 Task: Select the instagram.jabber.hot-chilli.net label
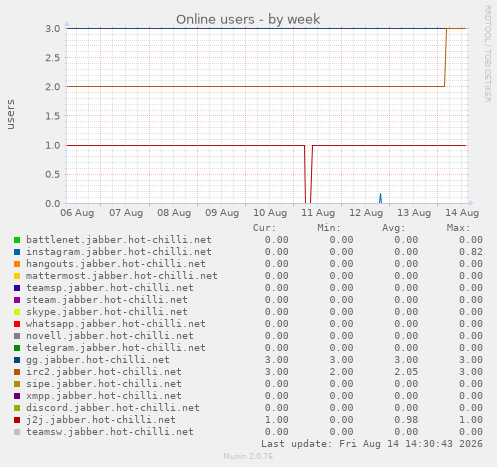119,252
